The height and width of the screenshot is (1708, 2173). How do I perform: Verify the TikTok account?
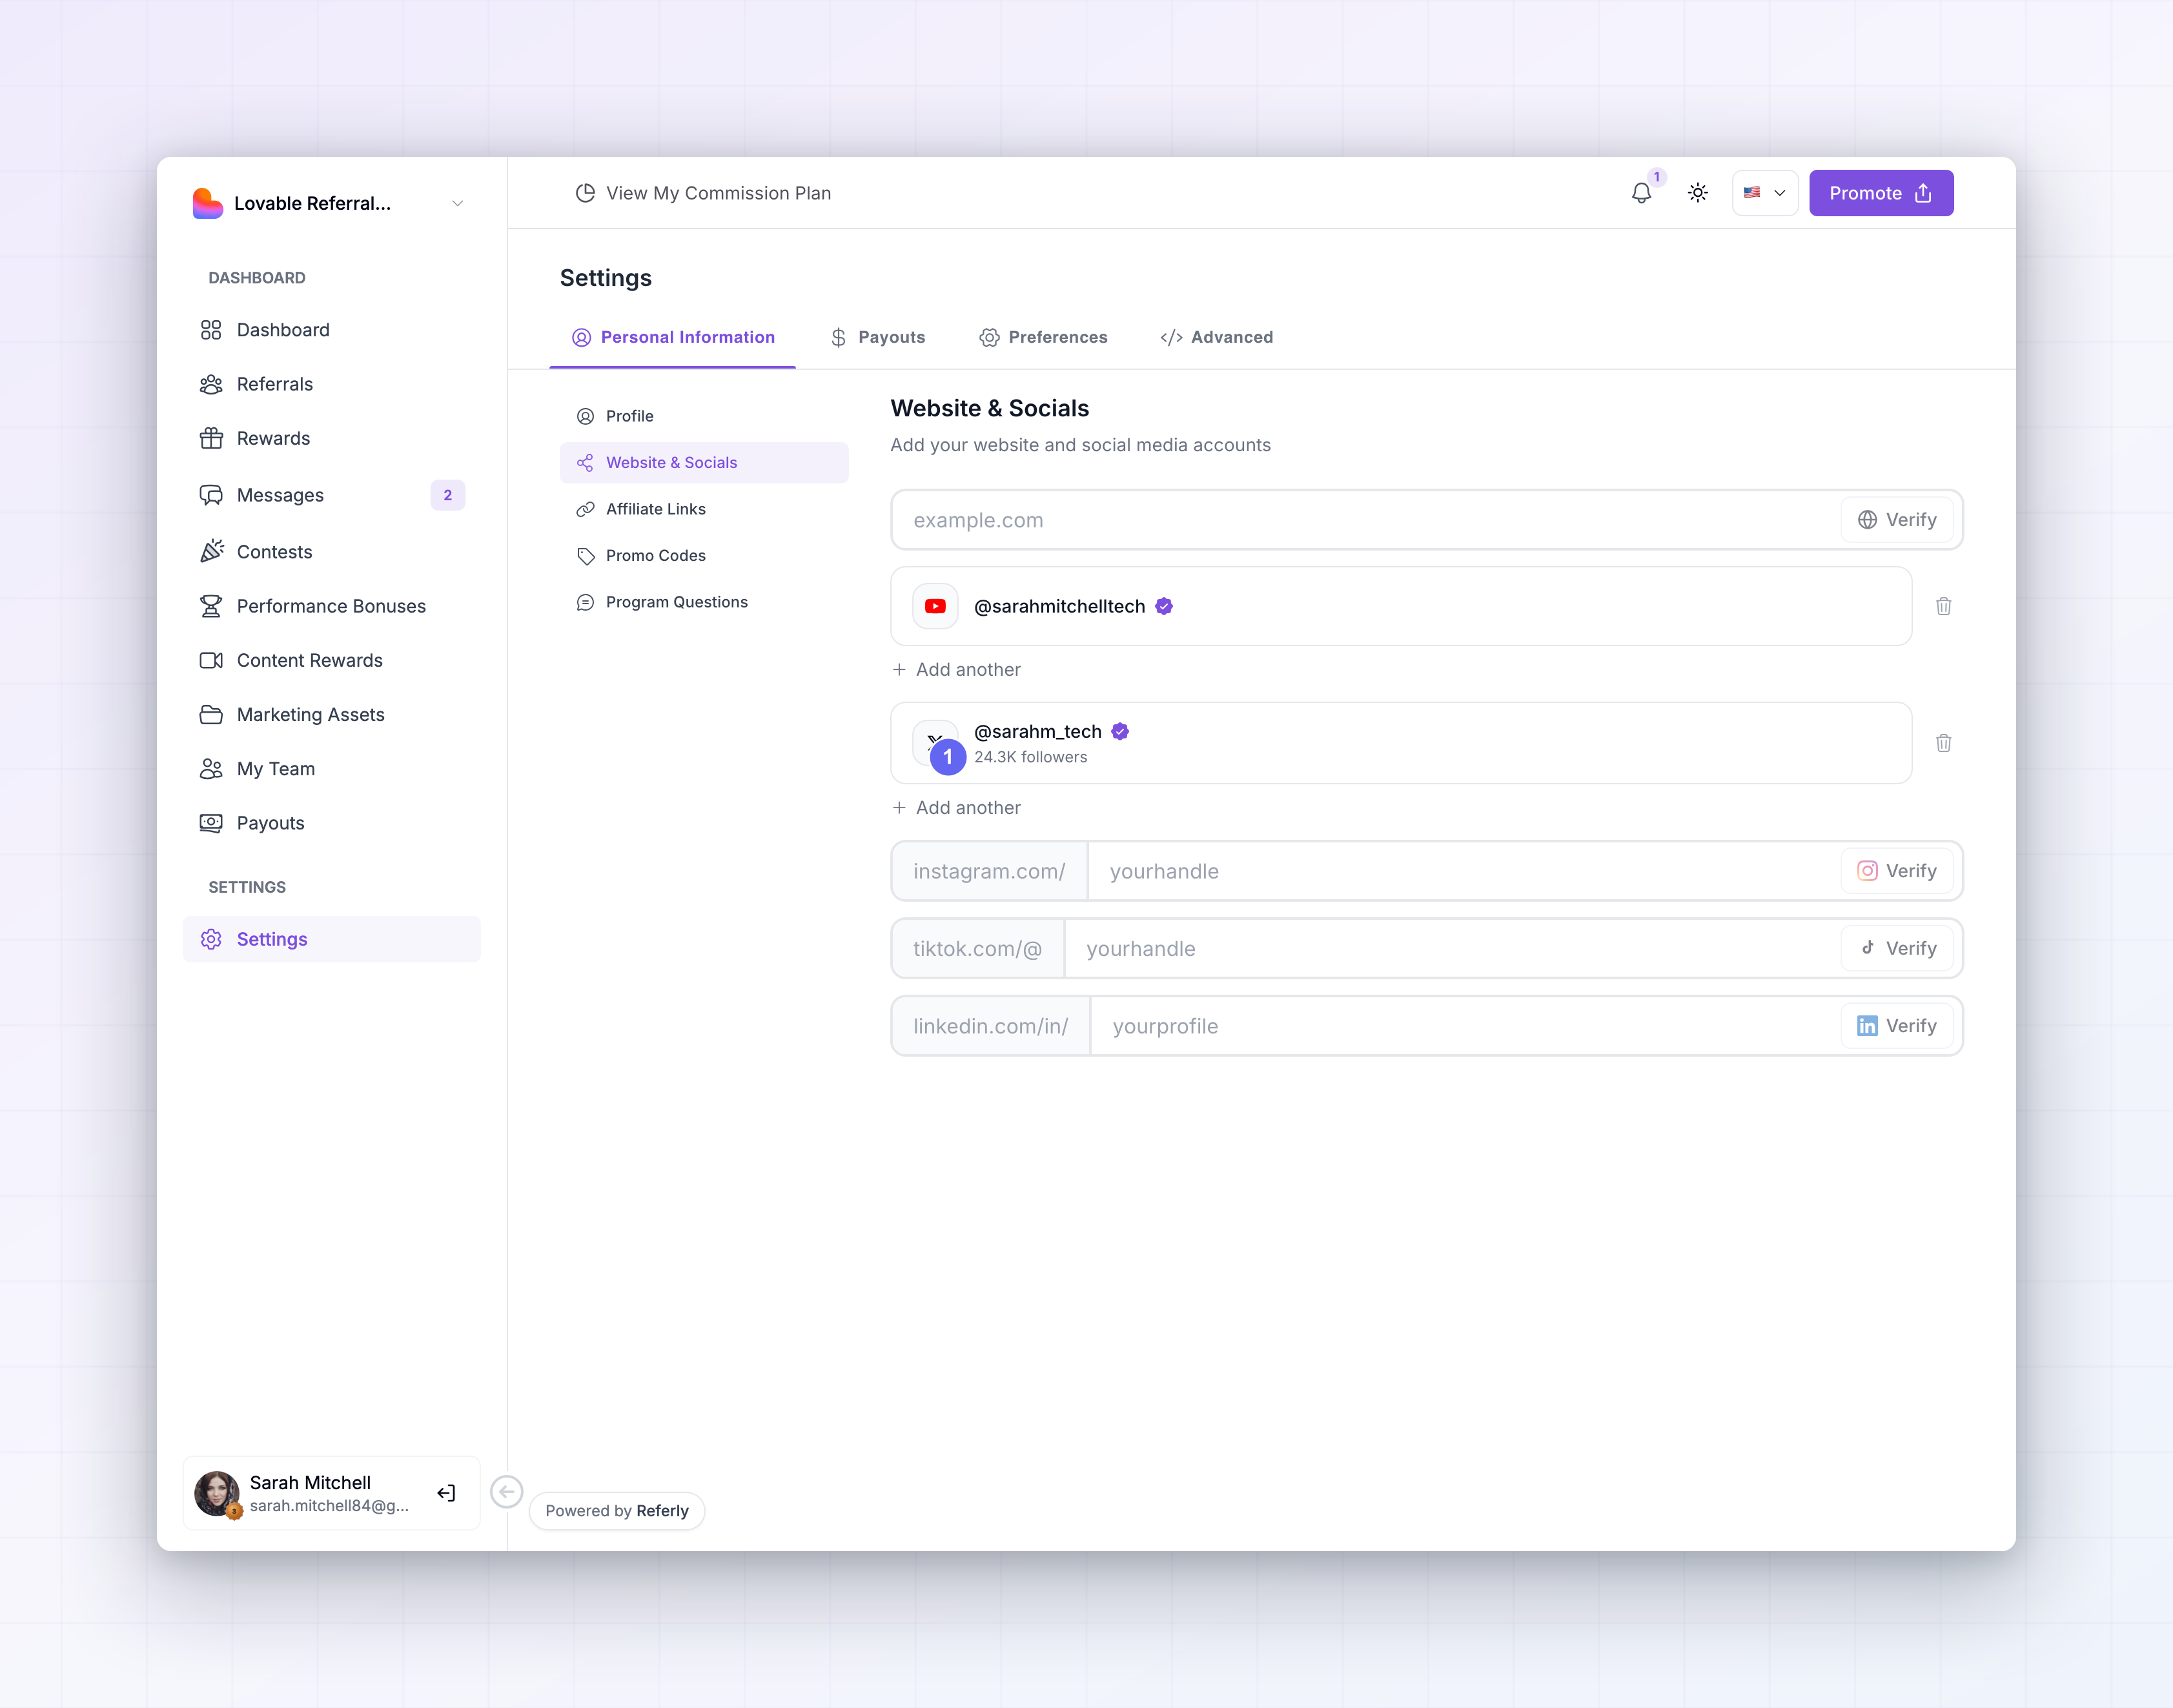pyautogui.click(x=1897, y=949)
